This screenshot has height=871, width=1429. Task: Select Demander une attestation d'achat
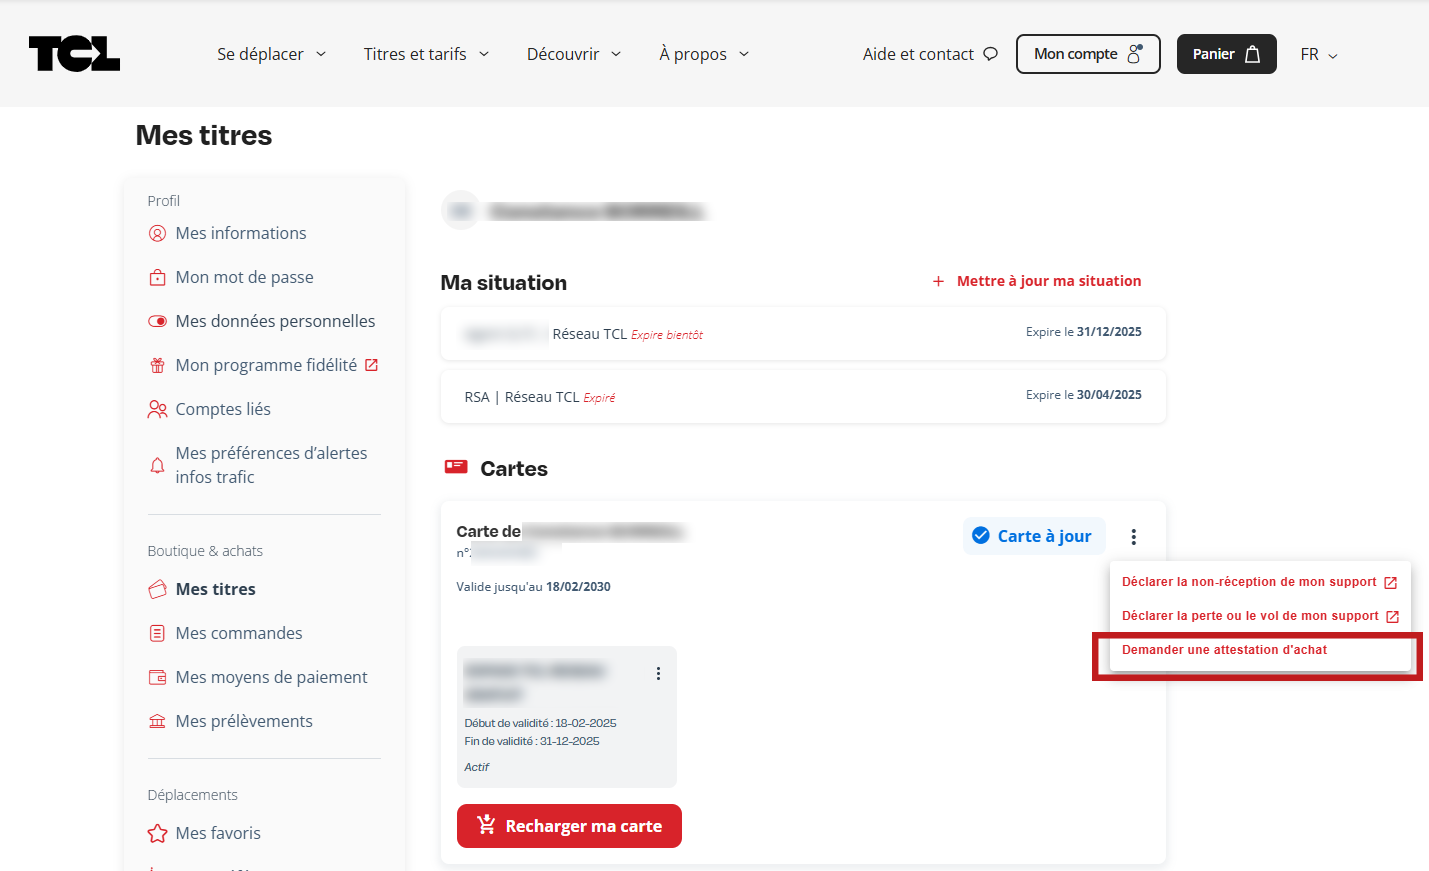1224,650
